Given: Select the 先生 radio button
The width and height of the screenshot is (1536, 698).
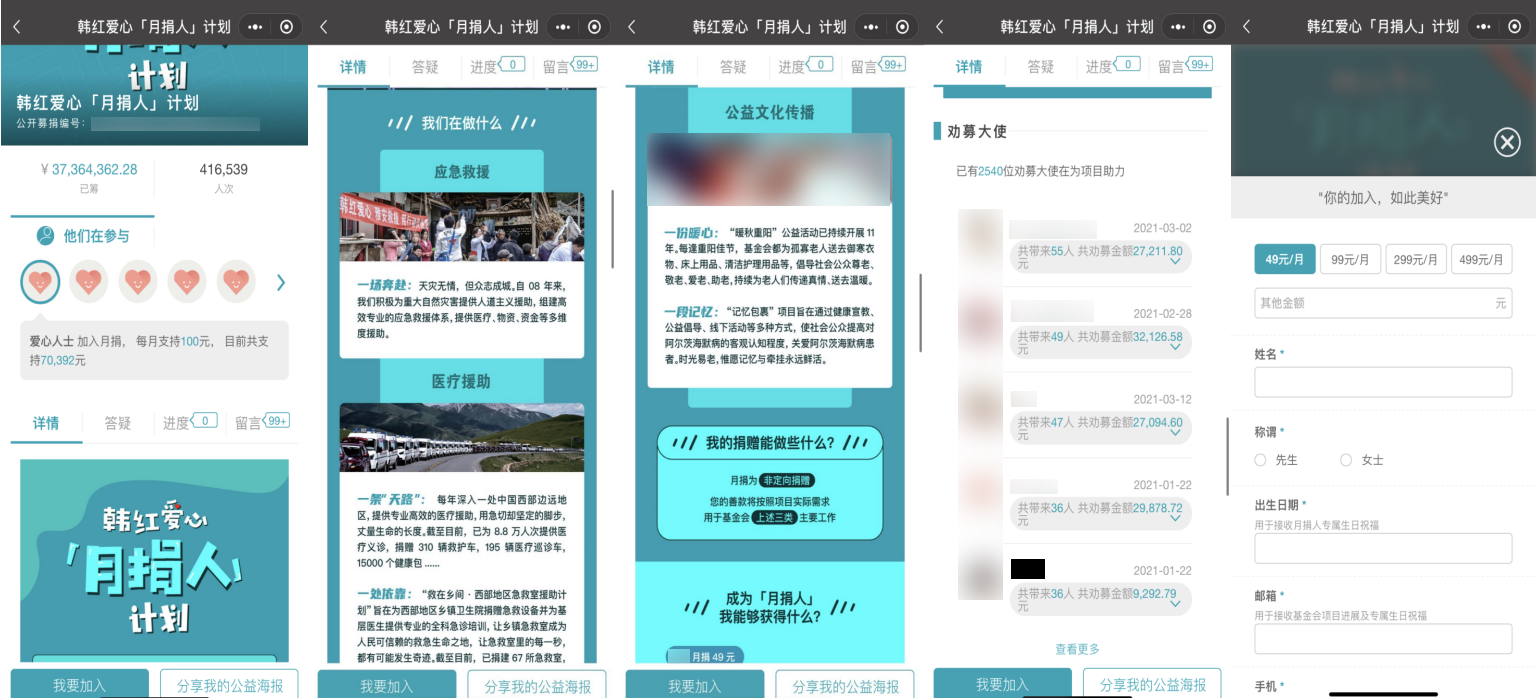Looking at the screenshot, I should tap(1260, 460).
